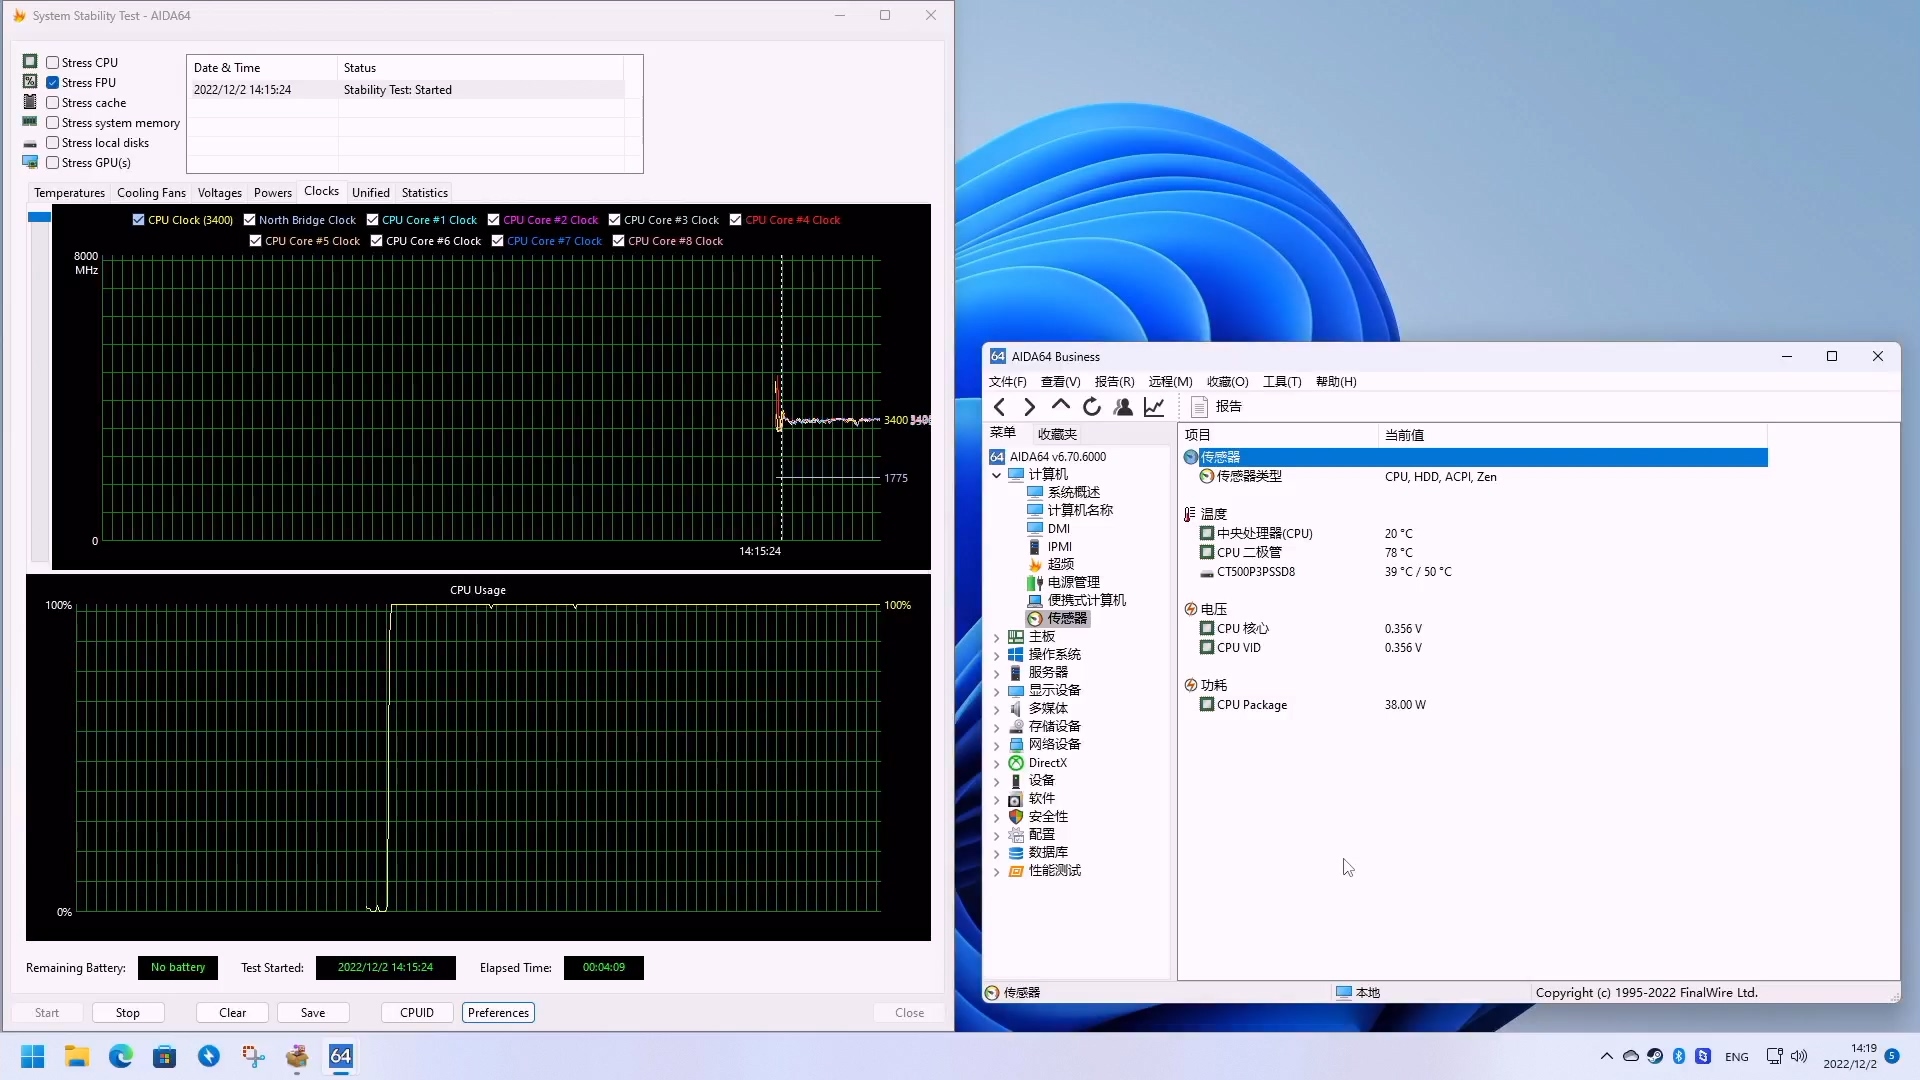Open Microsoft Edge from the taskbar
The image size is (1920, 1080).
coord(121,1056)
